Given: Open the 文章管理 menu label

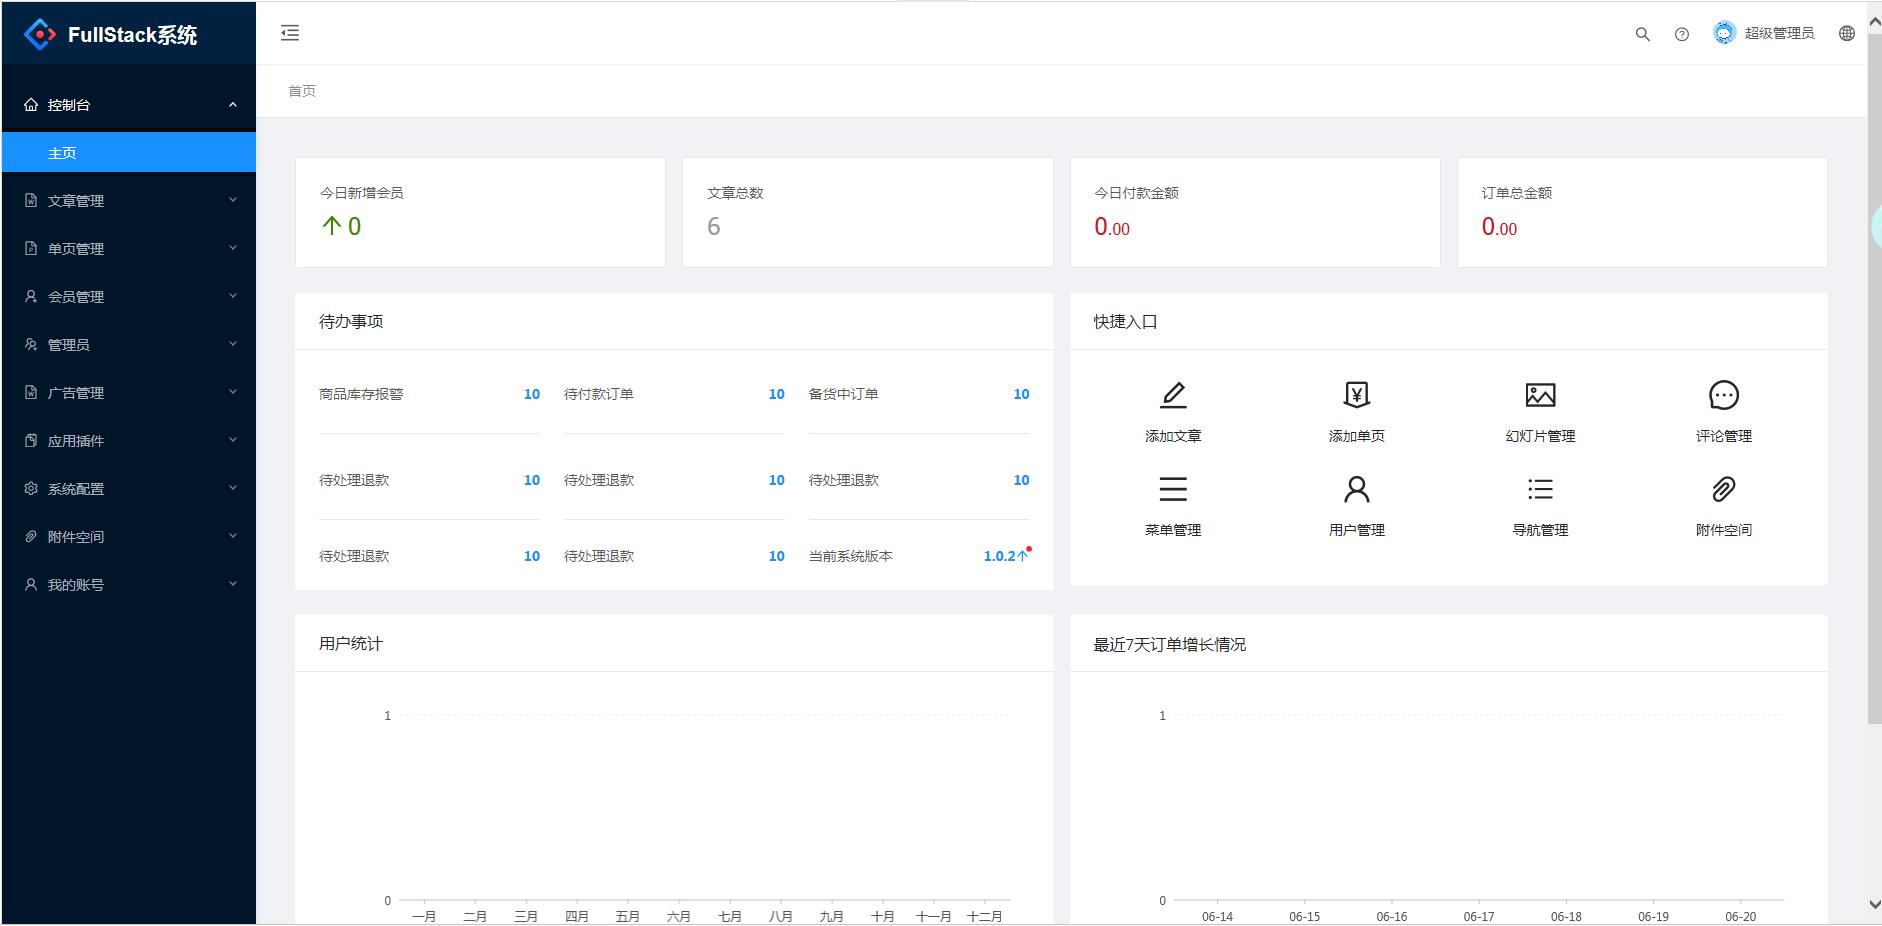Looking at the screenshot, I should tap(76, 201).
